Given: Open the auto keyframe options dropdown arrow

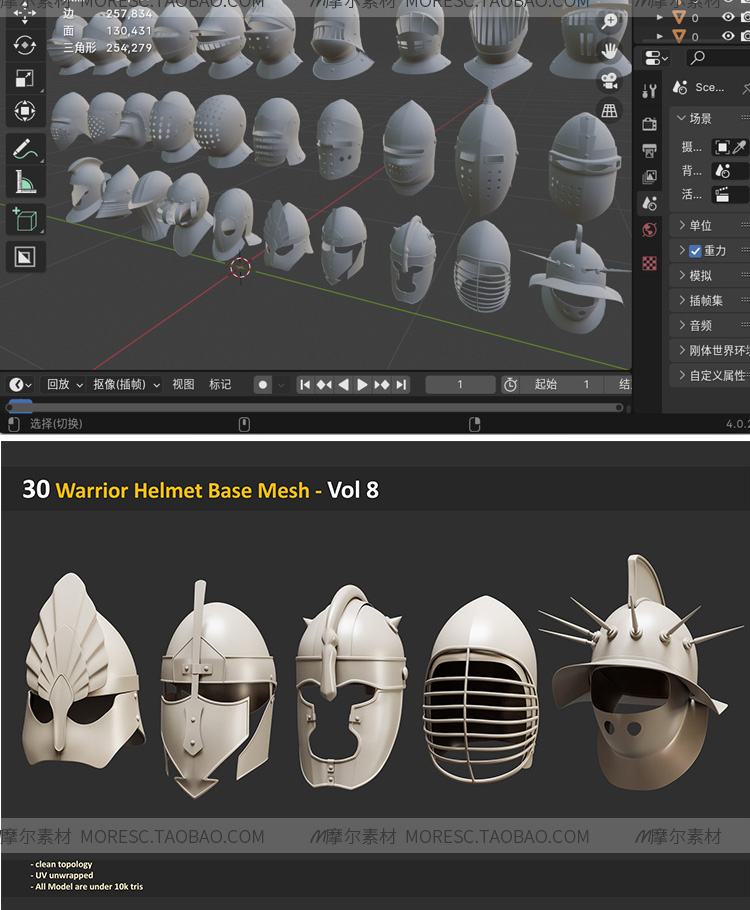Looking at the screenshot, I should 282,384.
